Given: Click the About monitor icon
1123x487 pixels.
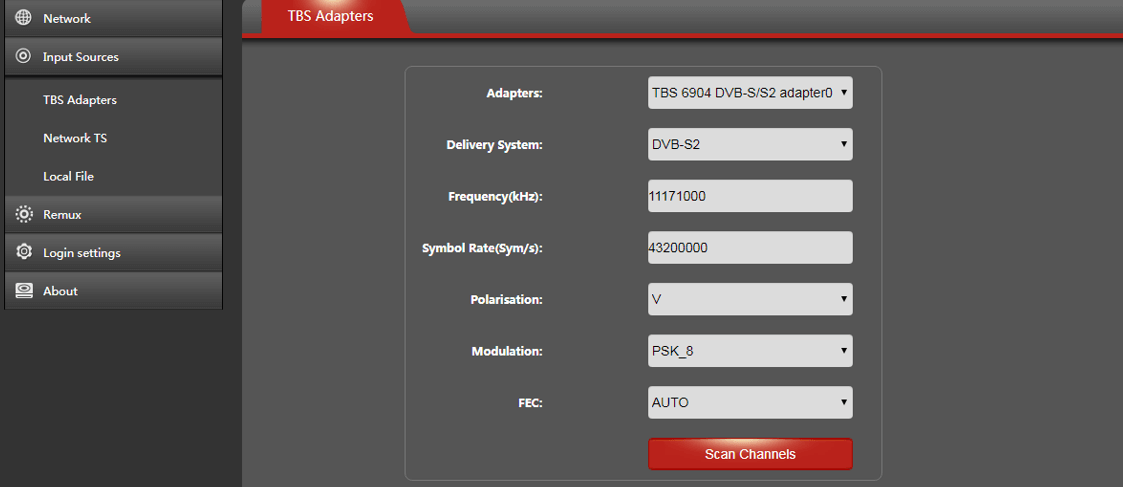Looking at the screenshot, I should [x=23, y=291].
